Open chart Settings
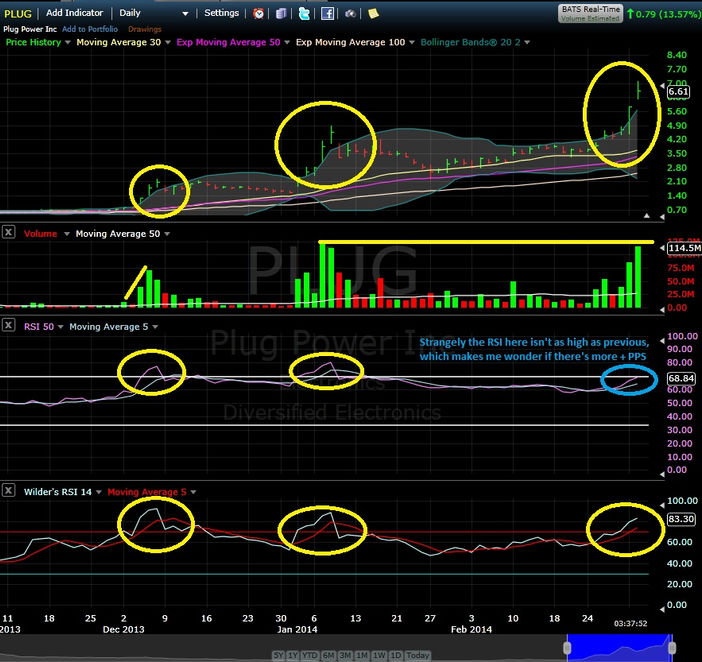 click(222, 13)
